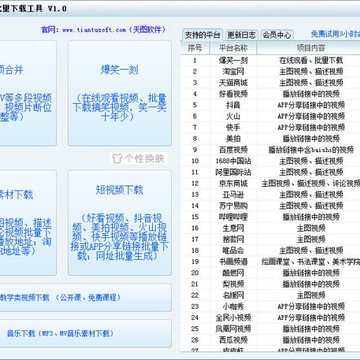Click sequence number 25 in the table
Image resolution: width=360 pixels, height=360 pixels.
195,329
